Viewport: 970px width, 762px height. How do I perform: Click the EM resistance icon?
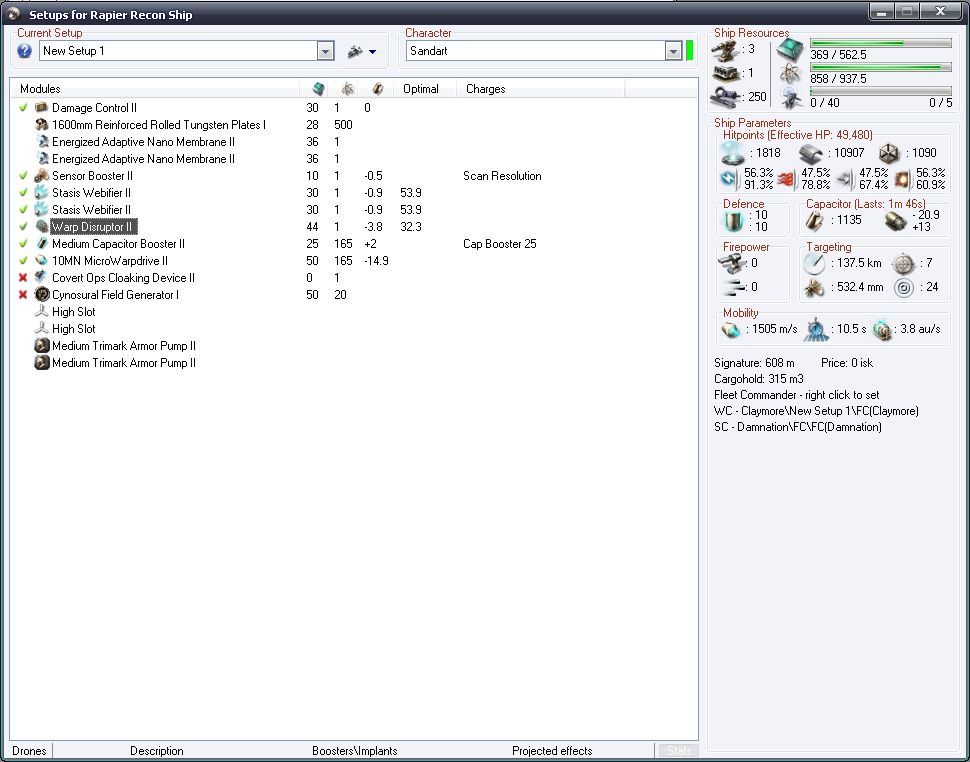tap(728, 179)
